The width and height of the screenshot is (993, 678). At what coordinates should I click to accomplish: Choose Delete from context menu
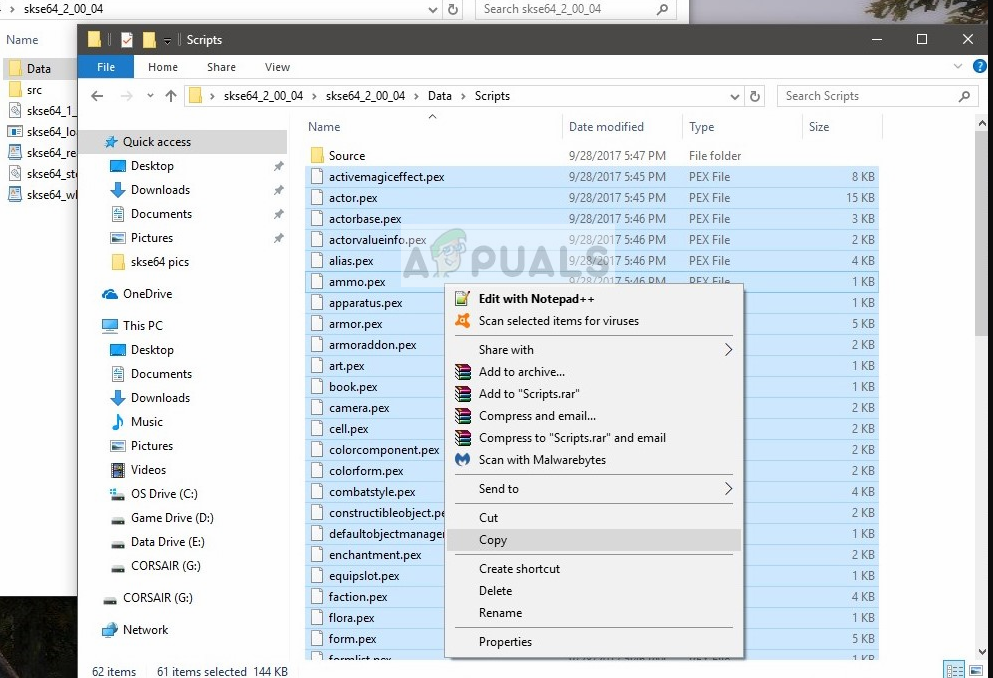[593, 591]
